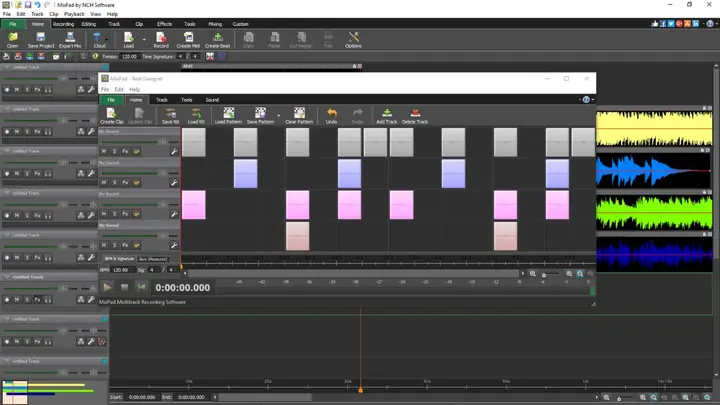Click Create Clip in Beat Designer
Screen dimensions: 720x405
coord(112,116)
